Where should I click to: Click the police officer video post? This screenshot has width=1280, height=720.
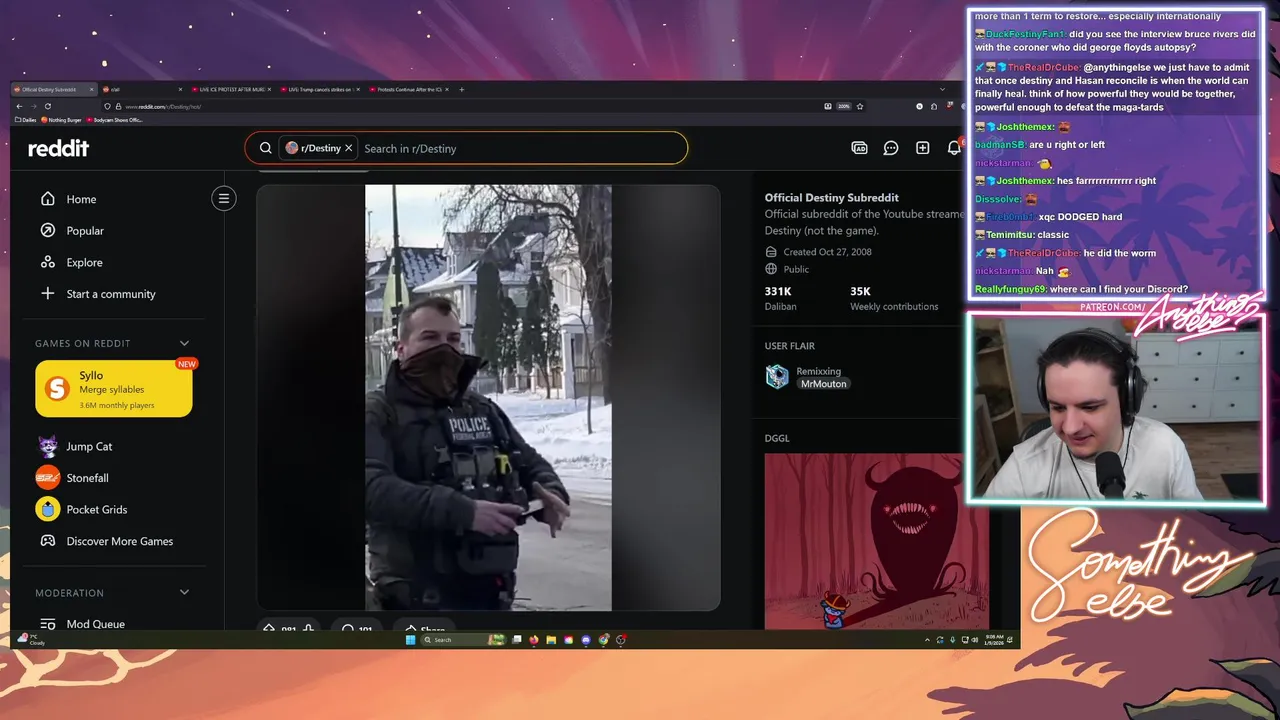coord(488,398)
